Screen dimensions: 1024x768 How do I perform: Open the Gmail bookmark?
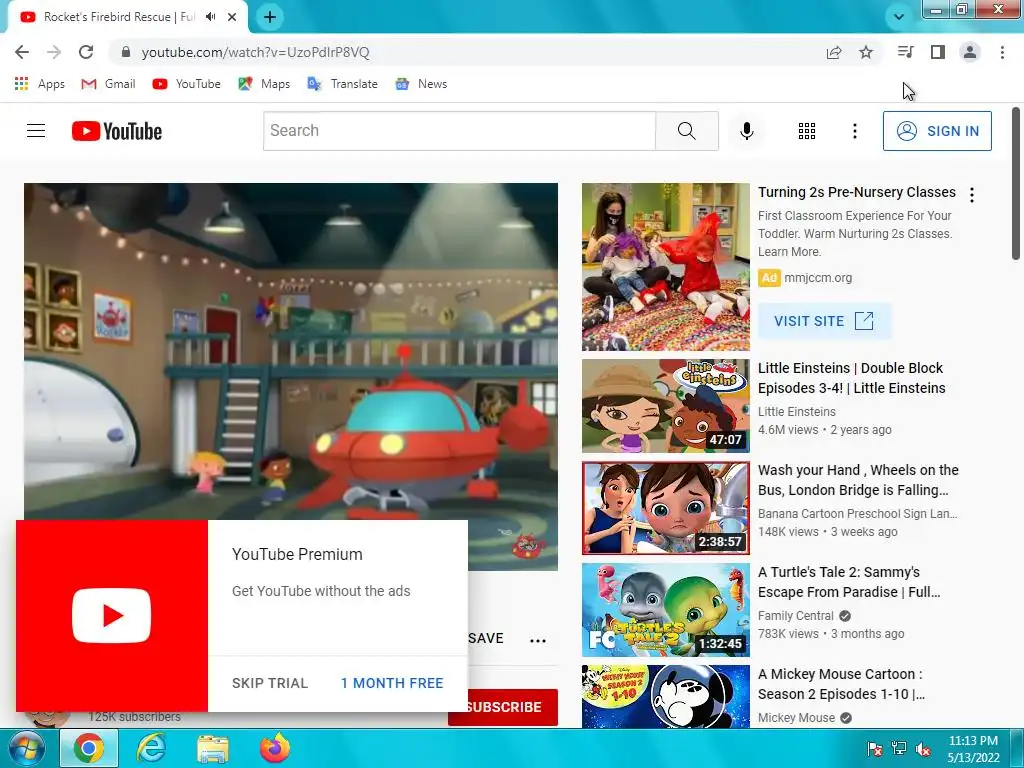[108, 84]
